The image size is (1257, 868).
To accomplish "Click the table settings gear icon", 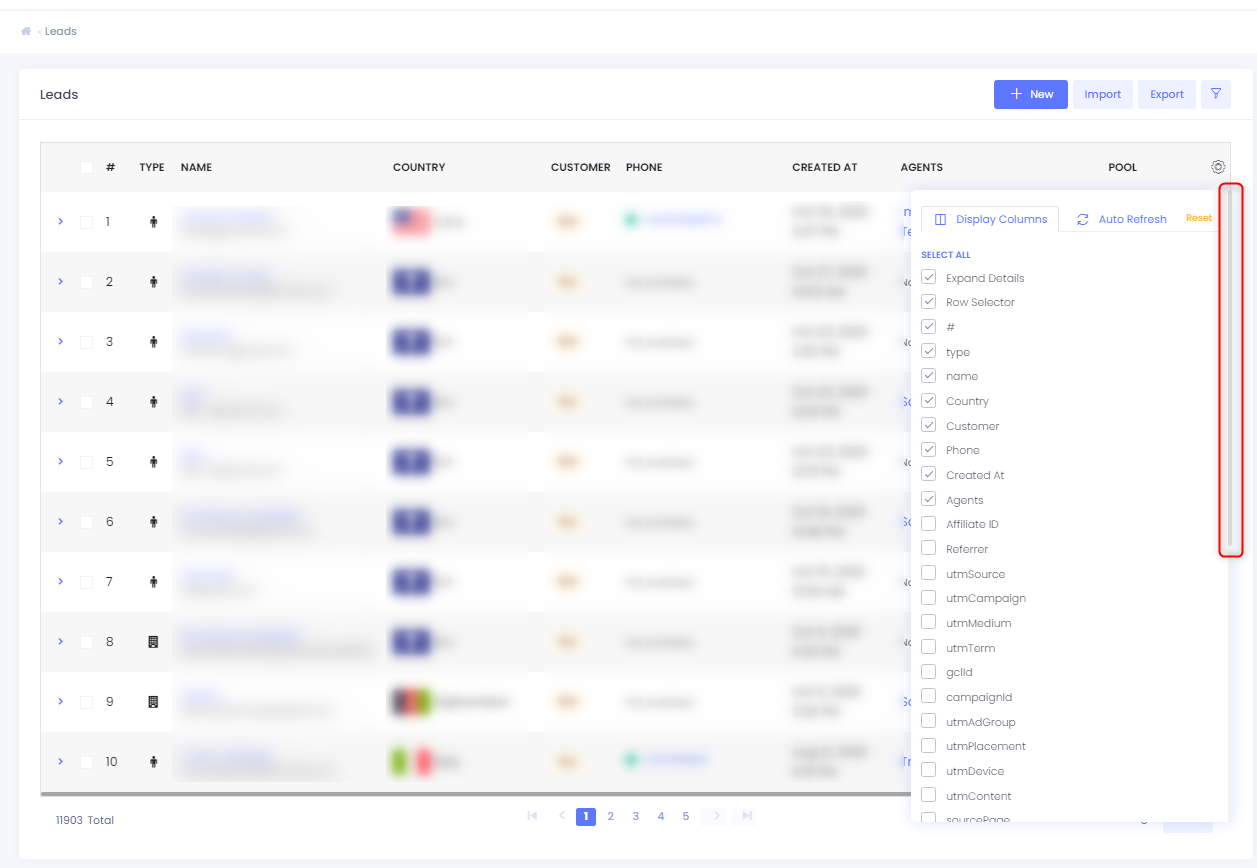I will point(1217,167).
